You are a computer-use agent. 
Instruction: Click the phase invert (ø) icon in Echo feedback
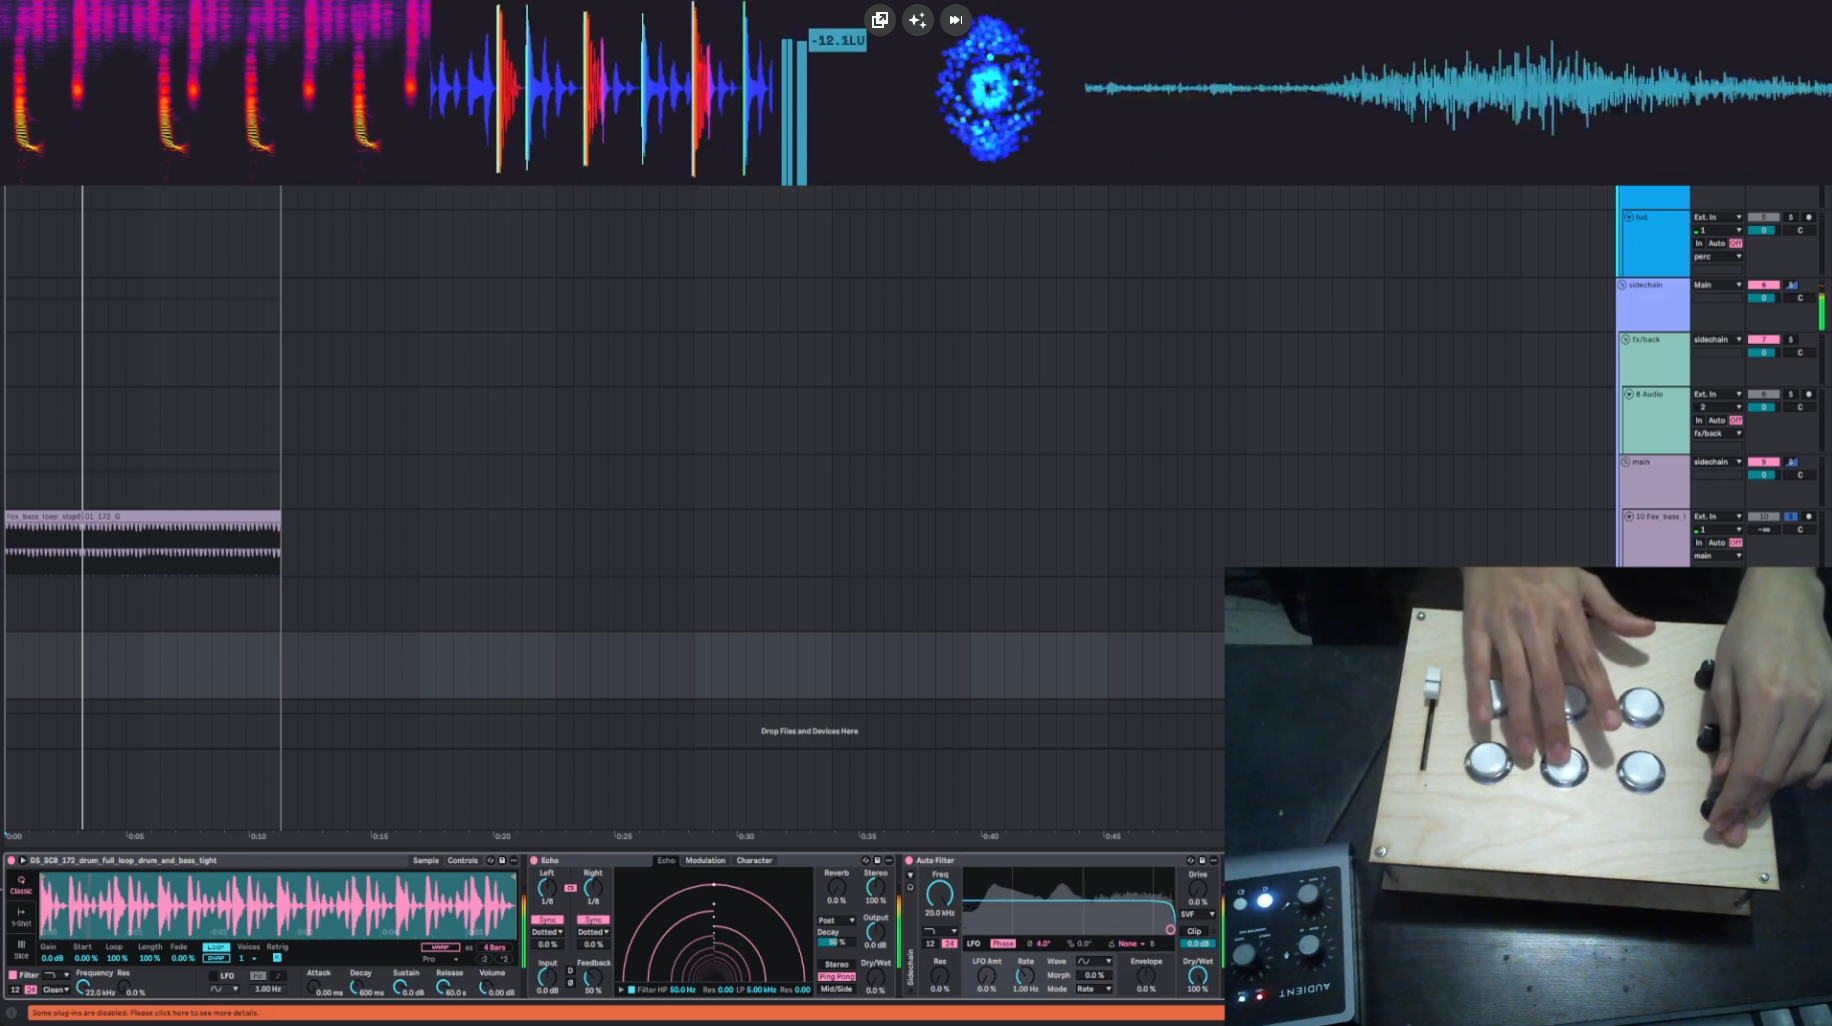tap(569, 982)
